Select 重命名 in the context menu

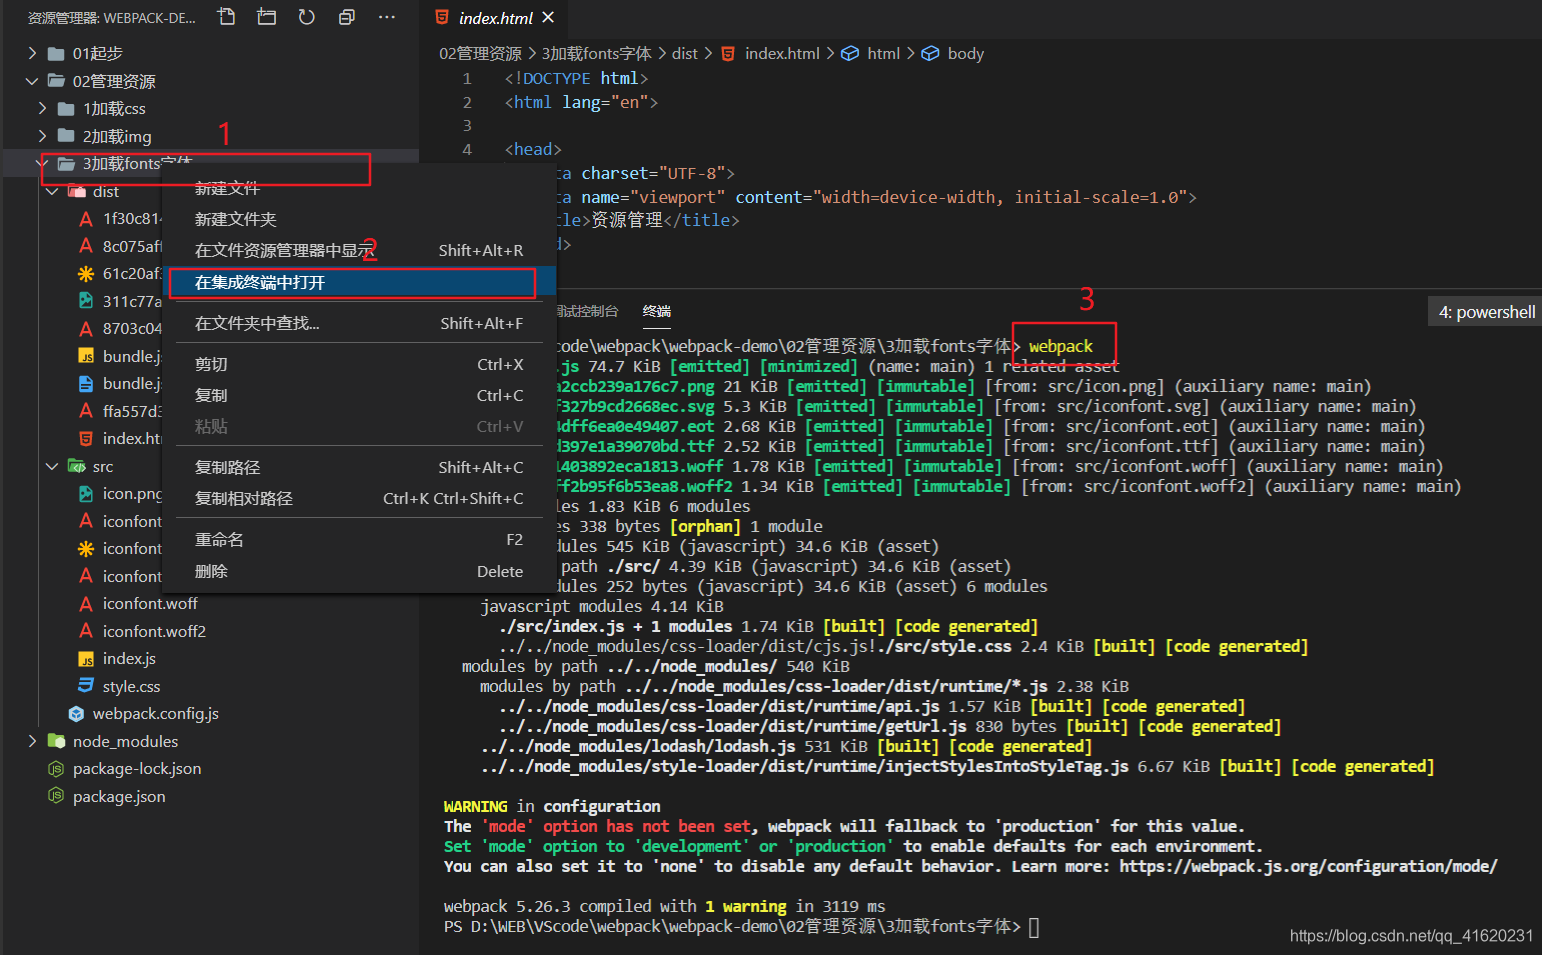(360, 539)
